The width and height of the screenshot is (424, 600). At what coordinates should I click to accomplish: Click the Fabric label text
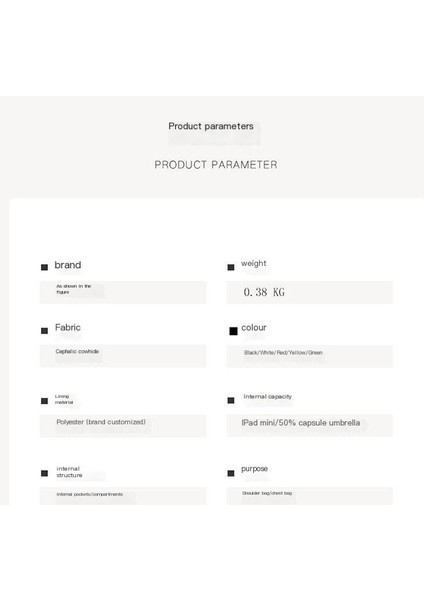pos(68,328)
